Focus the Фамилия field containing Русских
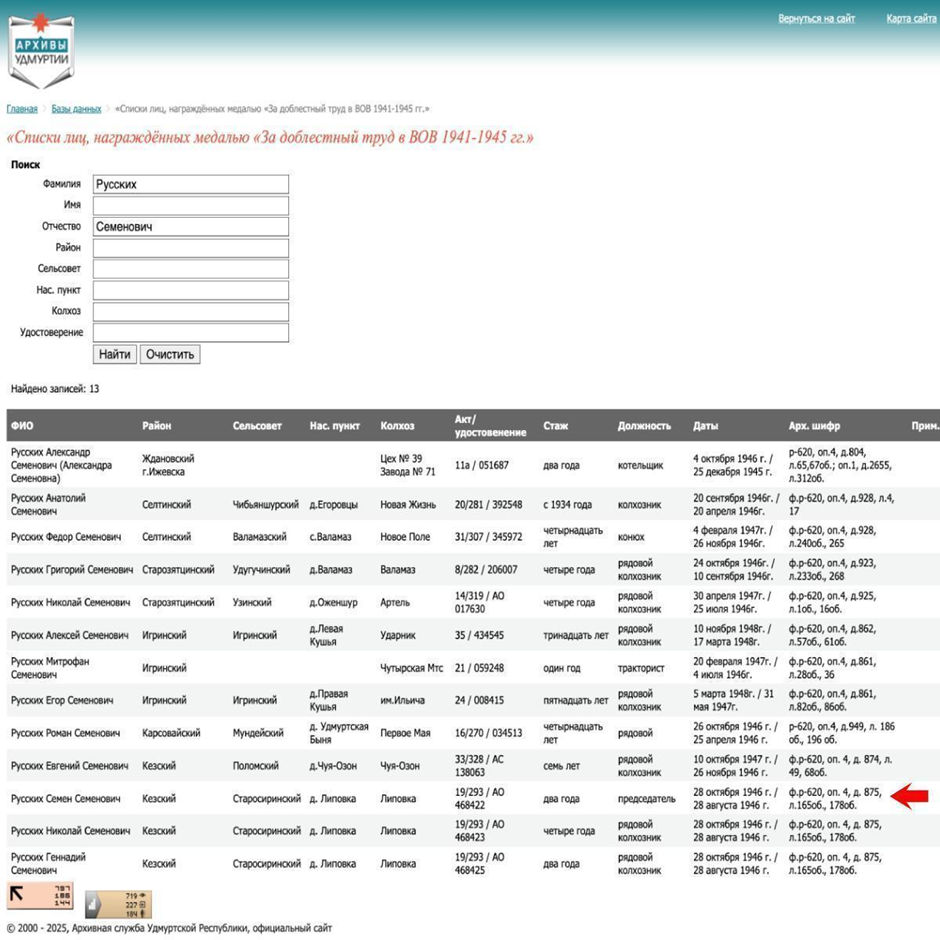The height and width of the screenshot is (940, 940). (190, 184)
